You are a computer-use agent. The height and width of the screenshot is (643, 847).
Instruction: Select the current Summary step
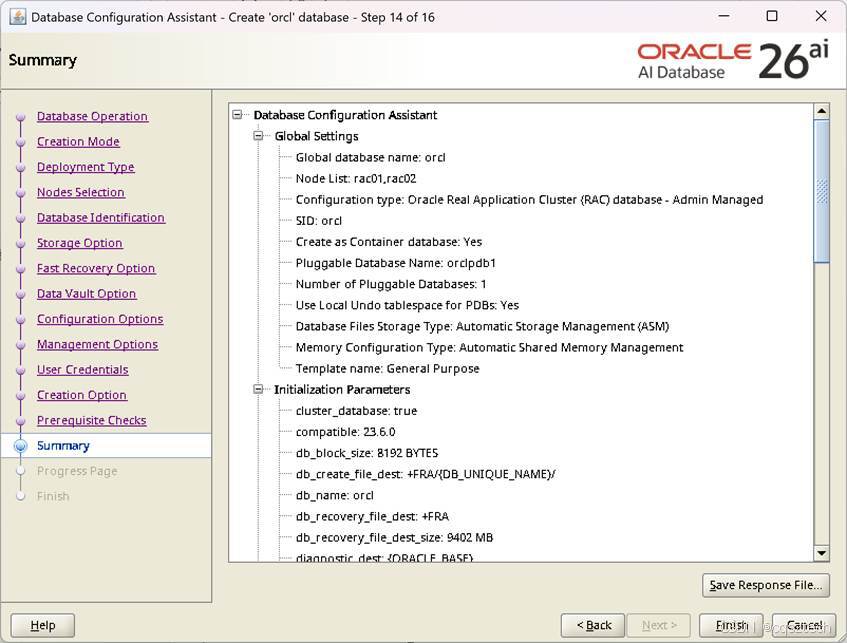click(x=63, y=446)
